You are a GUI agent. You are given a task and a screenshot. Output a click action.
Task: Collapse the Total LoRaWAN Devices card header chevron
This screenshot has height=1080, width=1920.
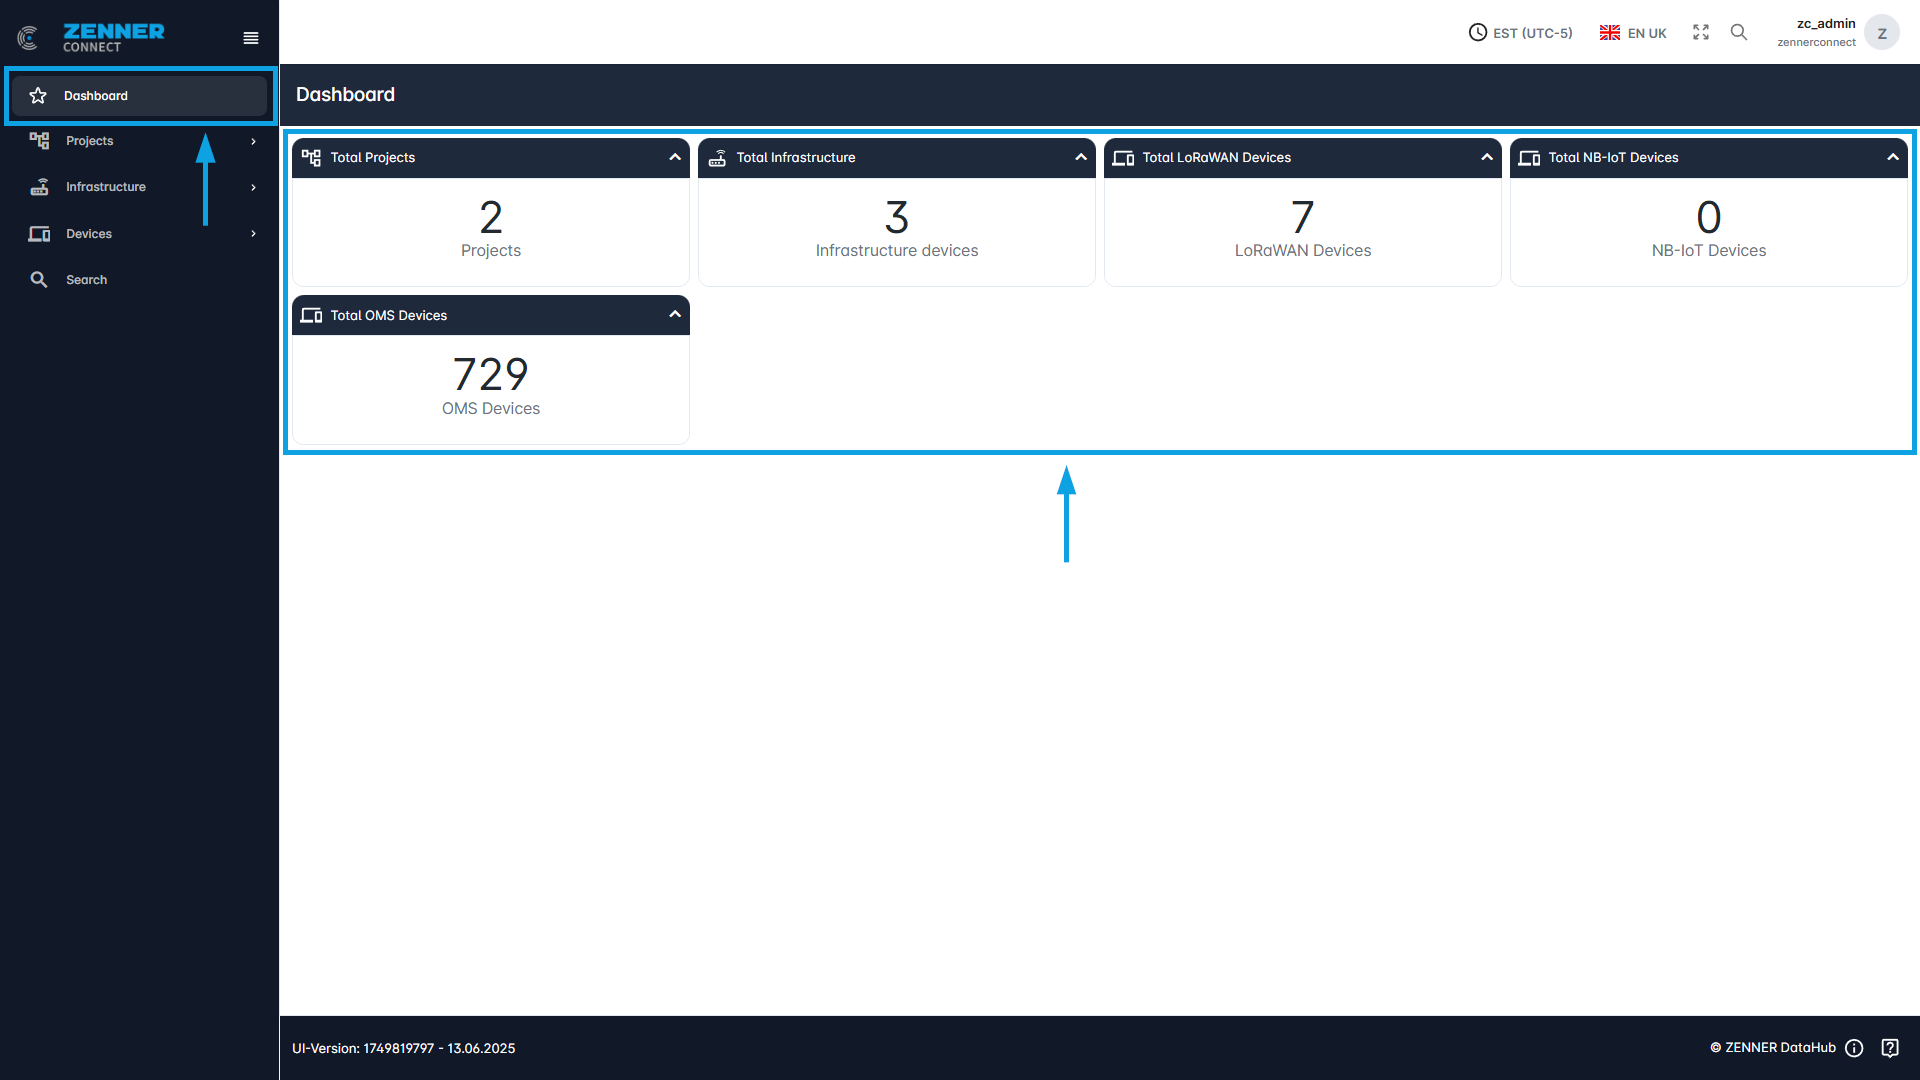tap(1487, 157)
